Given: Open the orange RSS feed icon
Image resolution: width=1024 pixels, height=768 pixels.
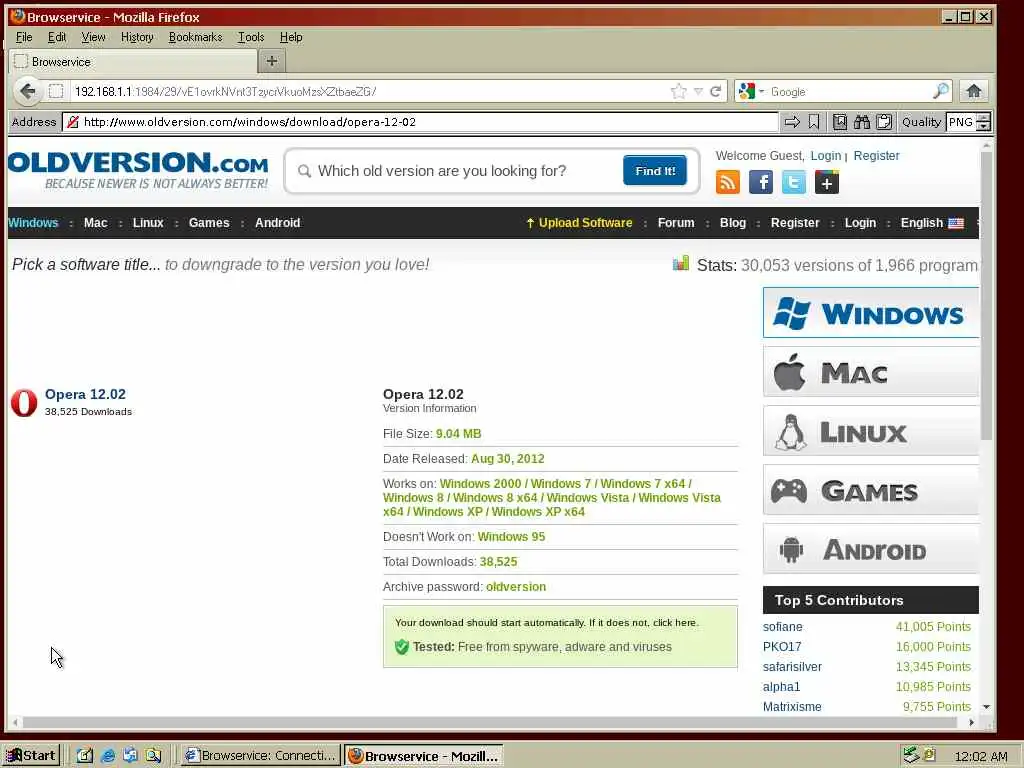Looking at the screenshot, I should [x=728, y=182].
